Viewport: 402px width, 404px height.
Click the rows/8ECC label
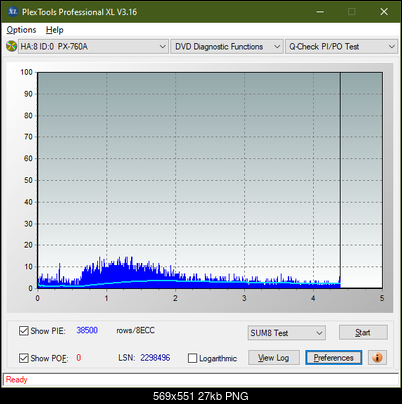135,330
